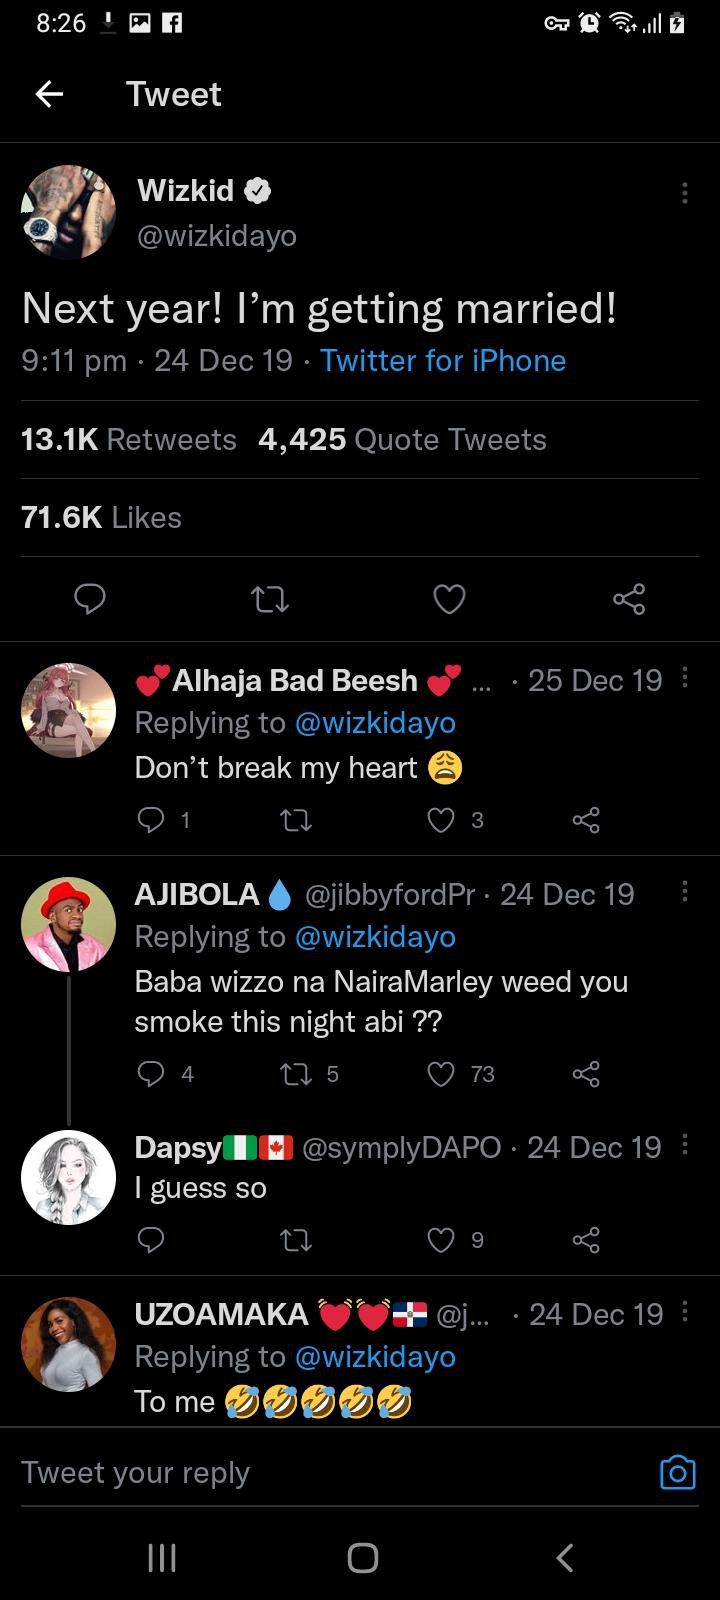View the 4,425 Quote Tweets
Screen dimensions: 720x1600
(x=402, y=440)
